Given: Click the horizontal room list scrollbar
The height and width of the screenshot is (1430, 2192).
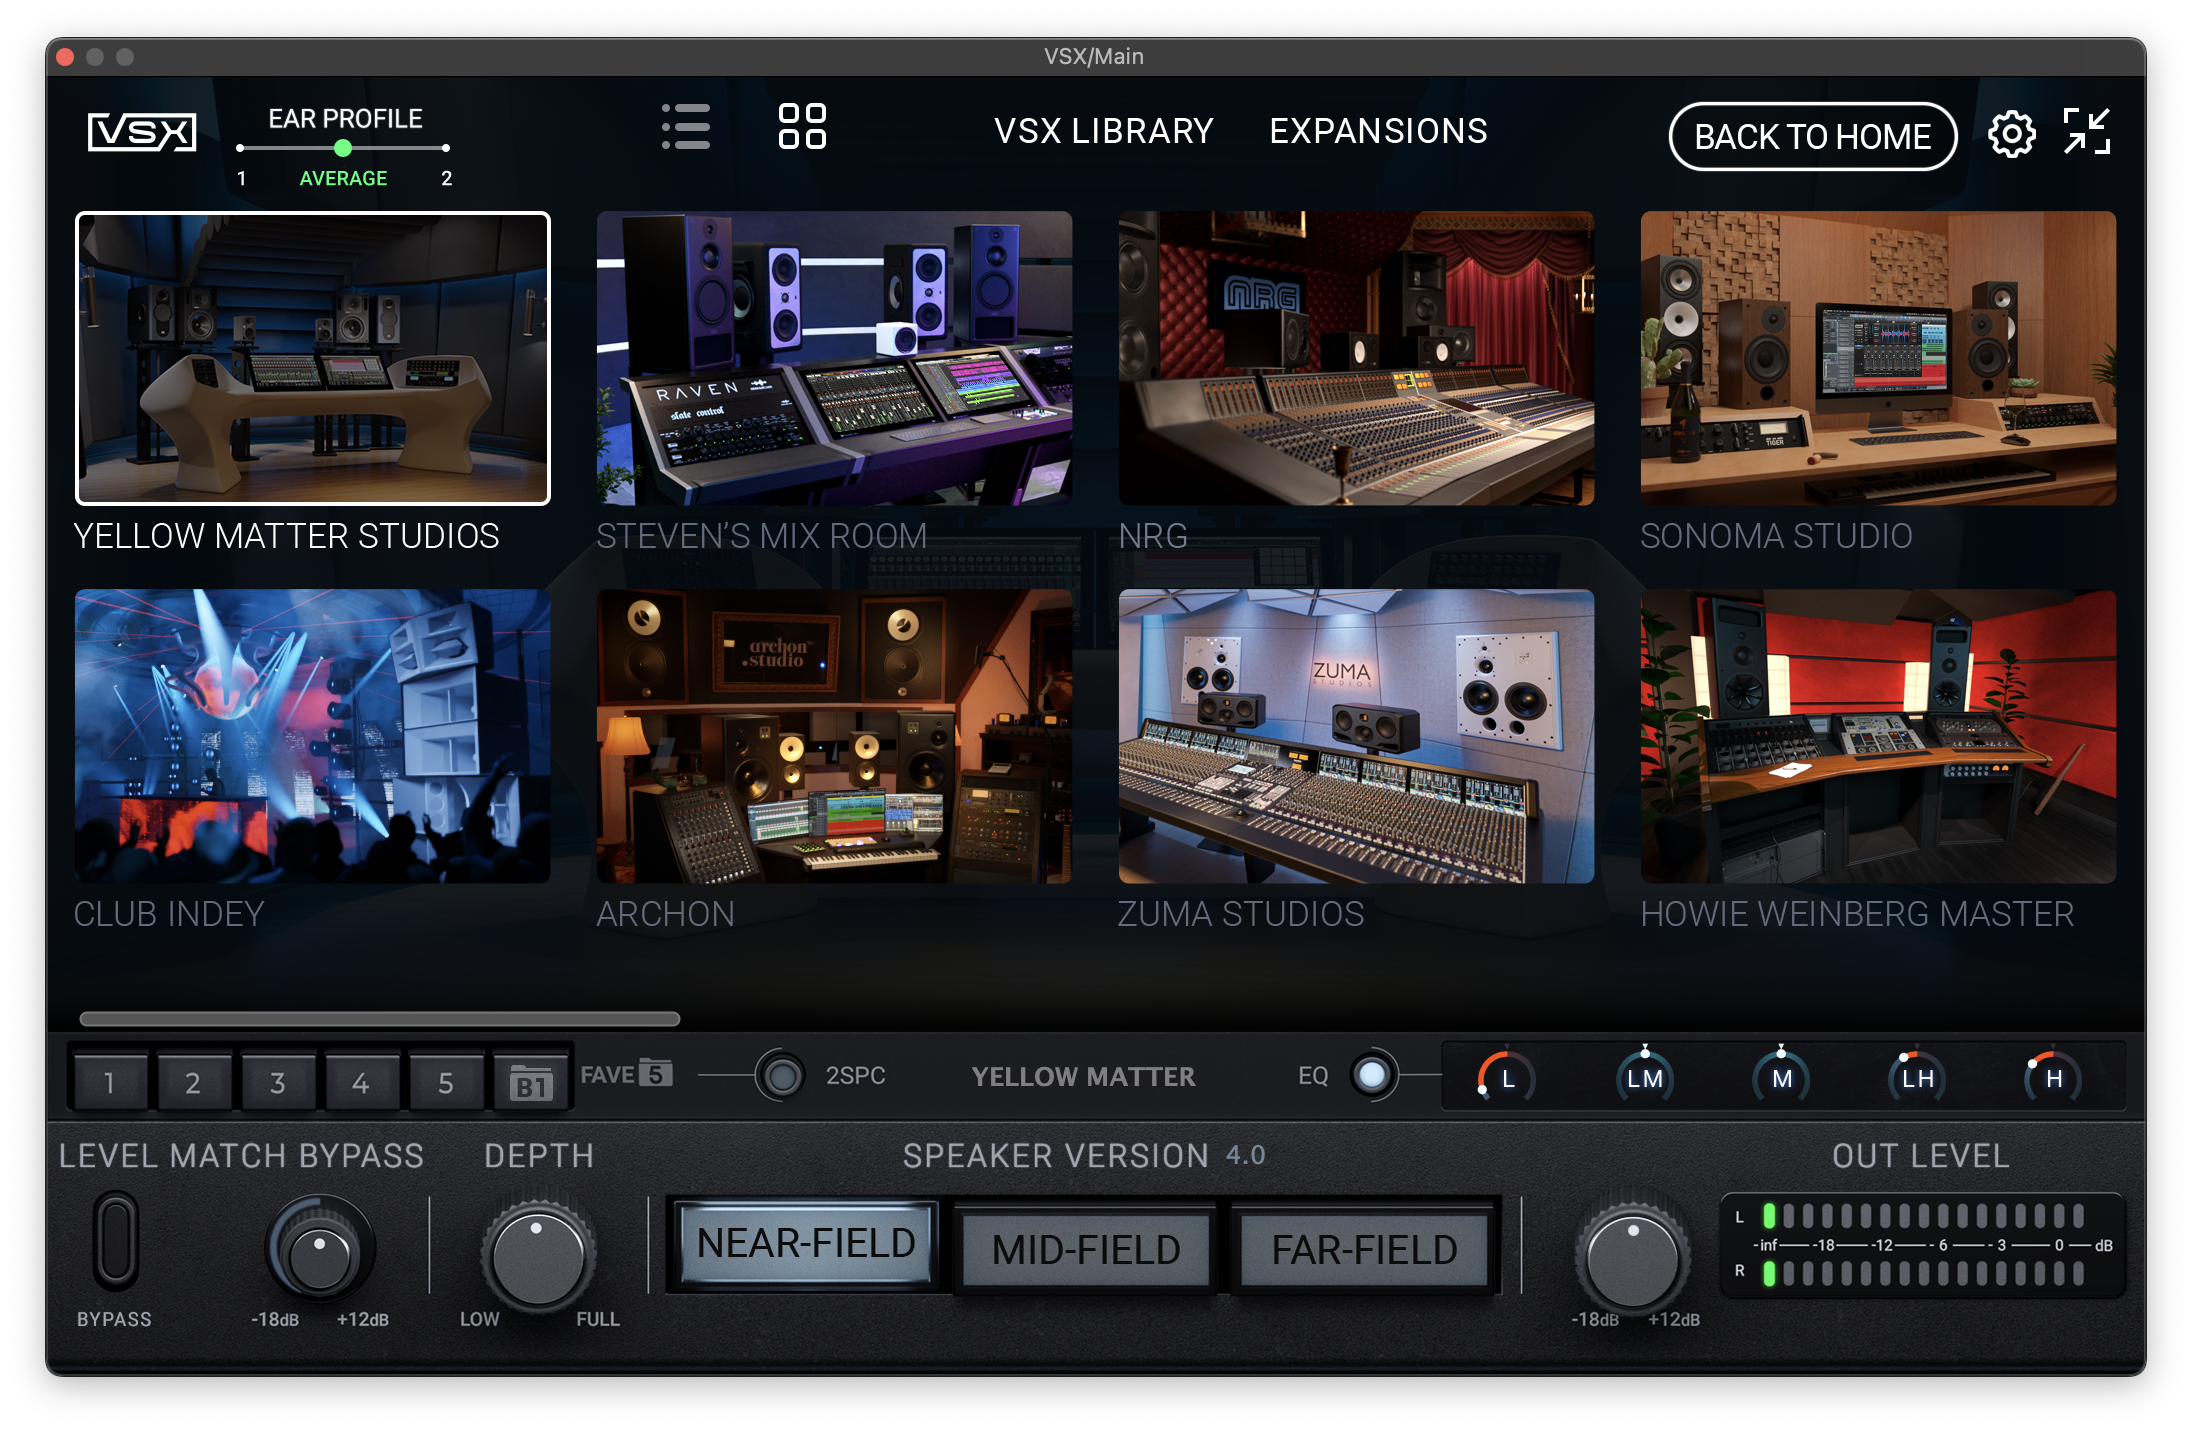Looking at the screenshot, I should (380, 1019).
